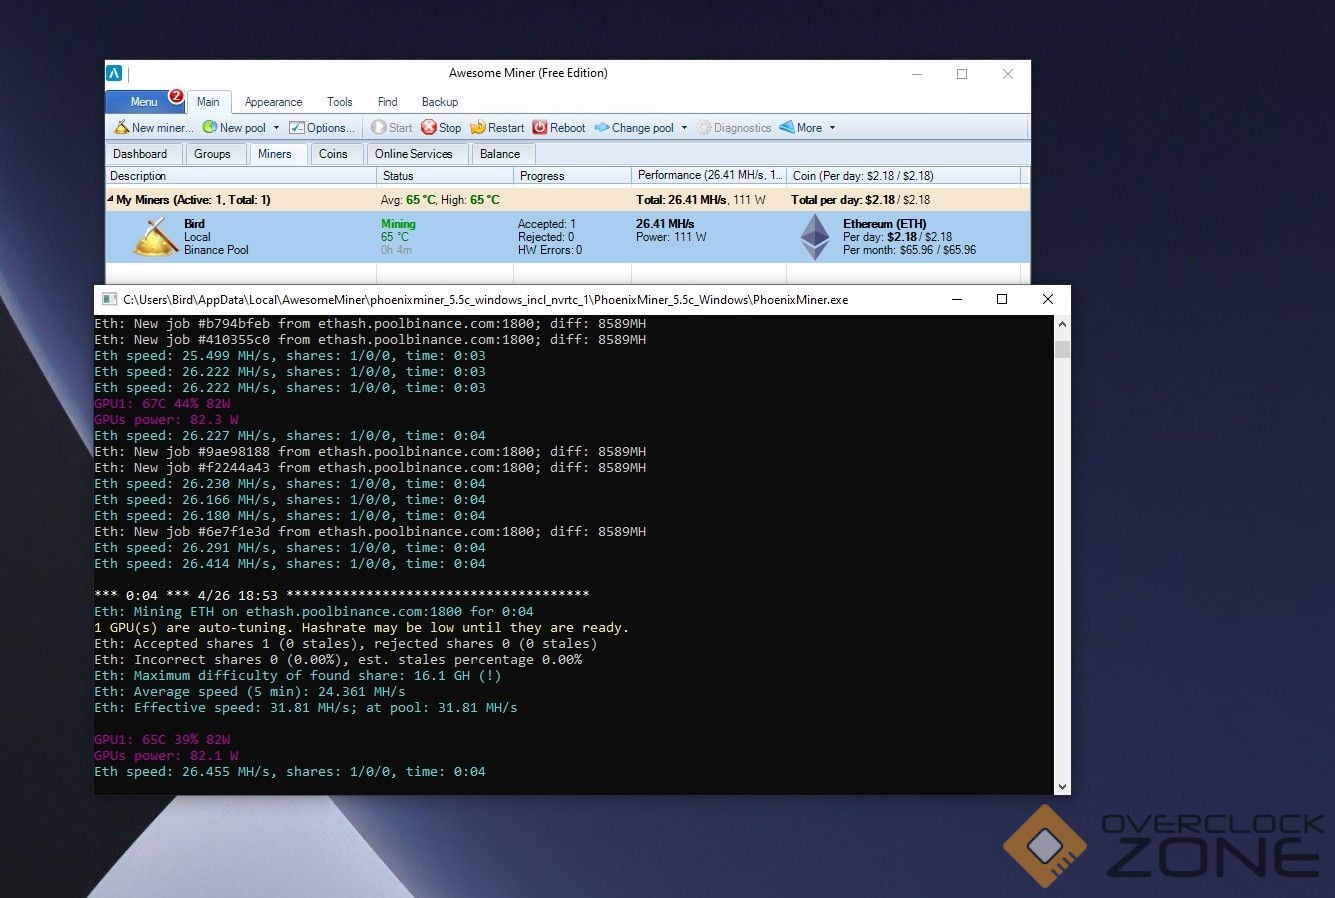1335x898 pixels.
Task: Open the blue Menu button
Action: tap(144, 102)
